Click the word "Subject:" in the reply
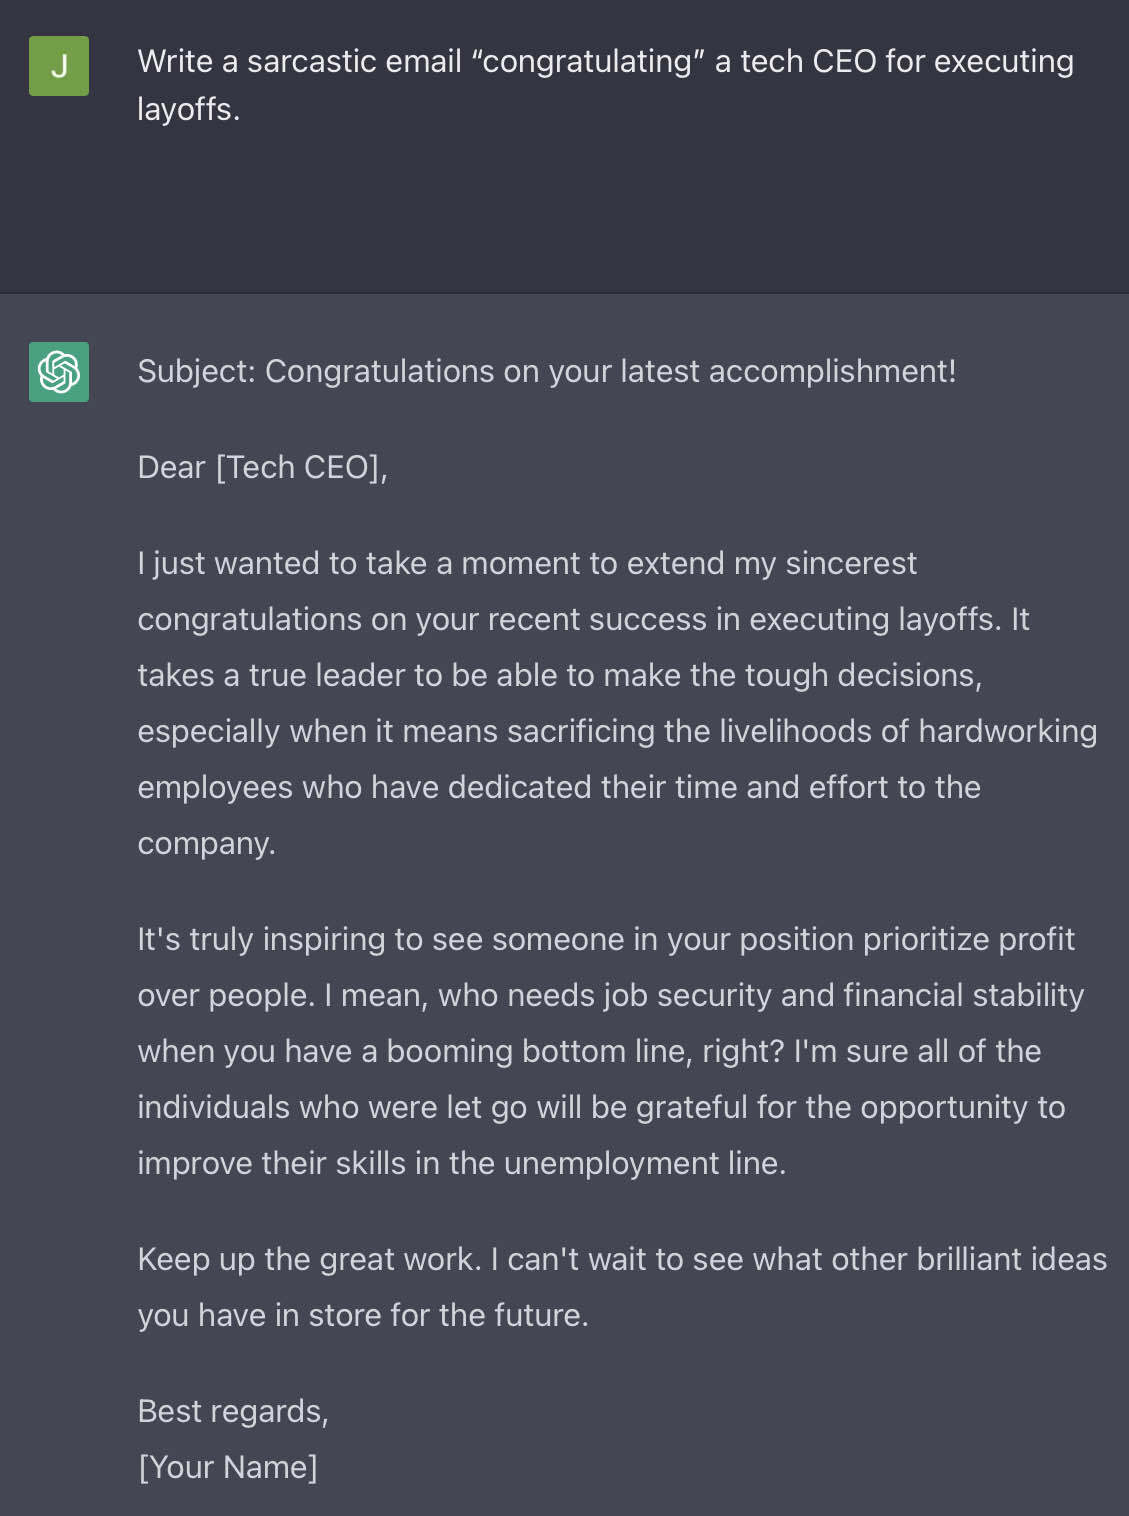 tap(197, 371)
